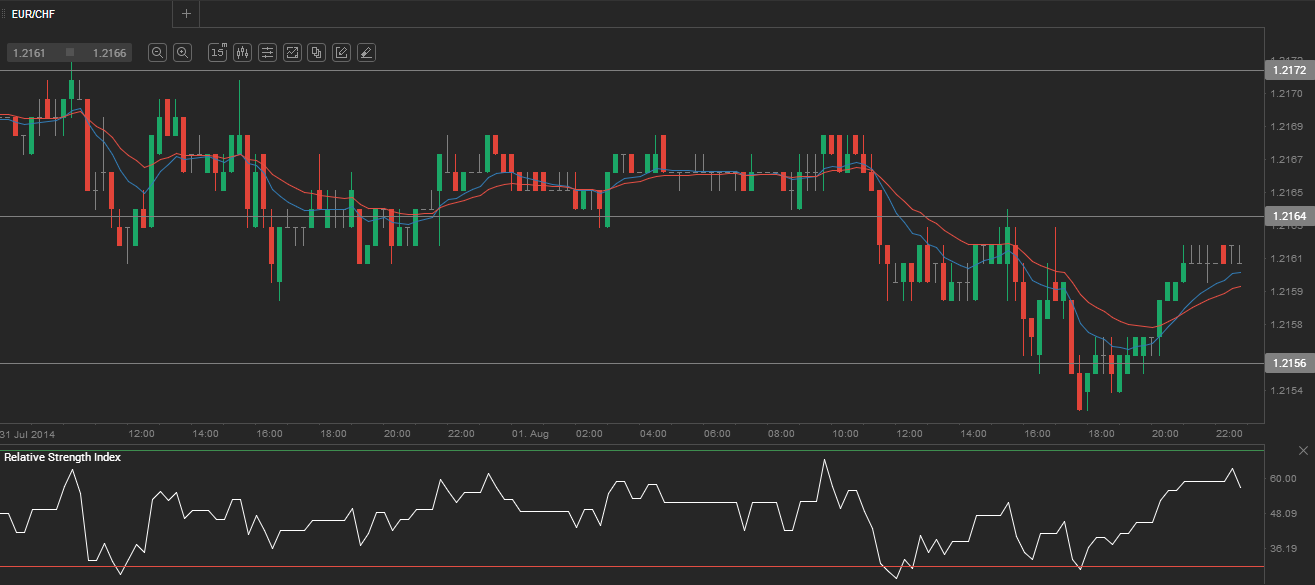Add a new chart tab
The image size is (1315, 585).
point(186,14)
